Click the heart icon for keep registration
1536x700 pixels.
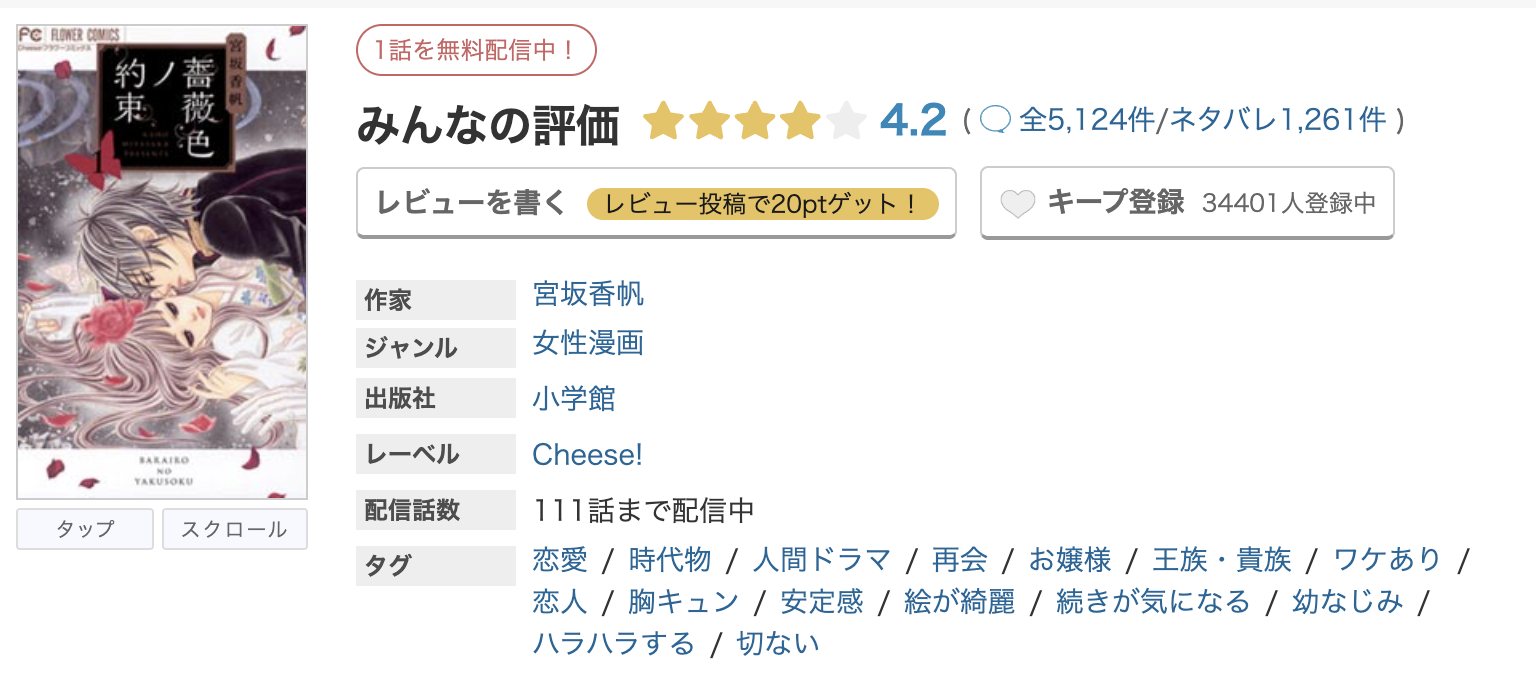click(1017, 202)
